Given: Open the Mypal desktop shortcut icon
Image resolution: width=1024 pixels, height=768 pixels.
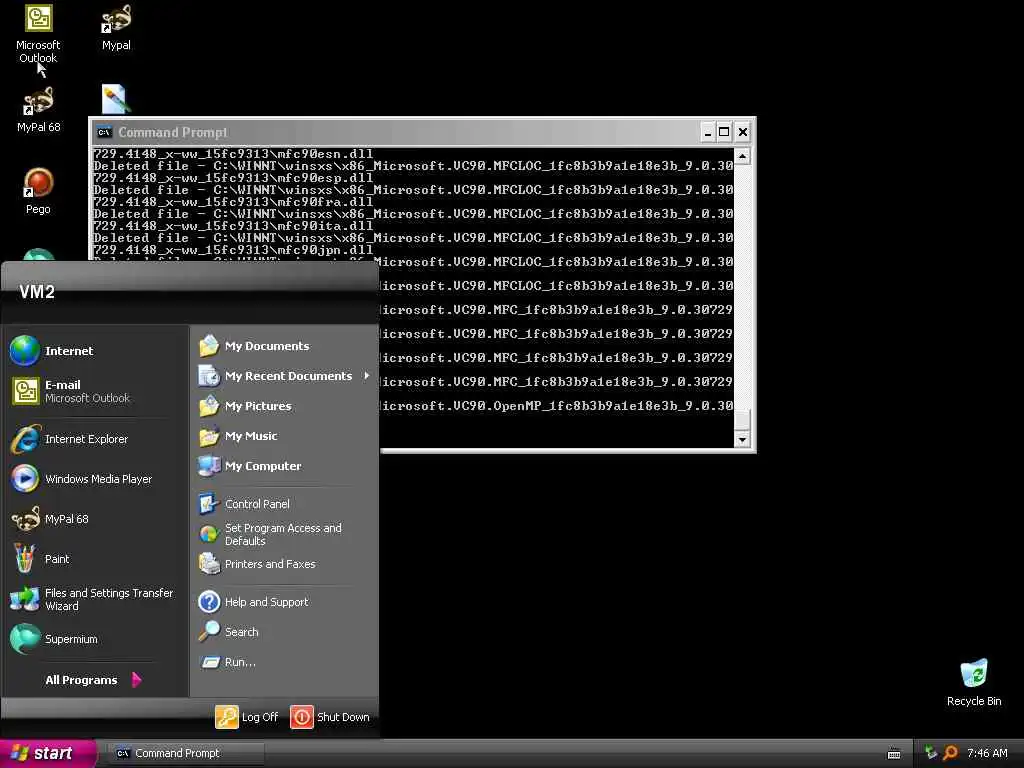Looking at the screenshot, I should pyautogui.click(x=116, y=27).
